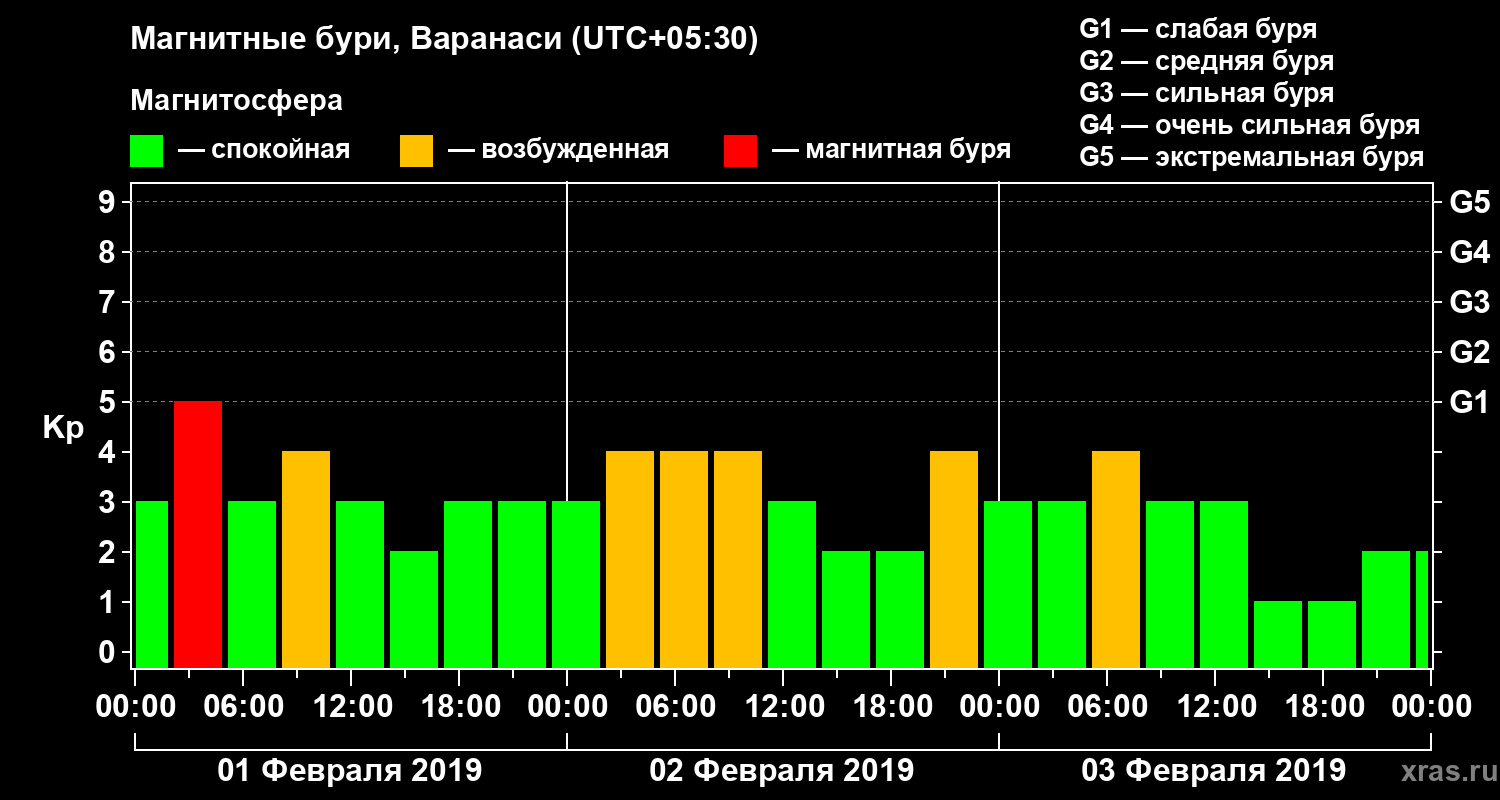Click the 'G3 — сильная буря' legend line

click(x=1206, y=92)
